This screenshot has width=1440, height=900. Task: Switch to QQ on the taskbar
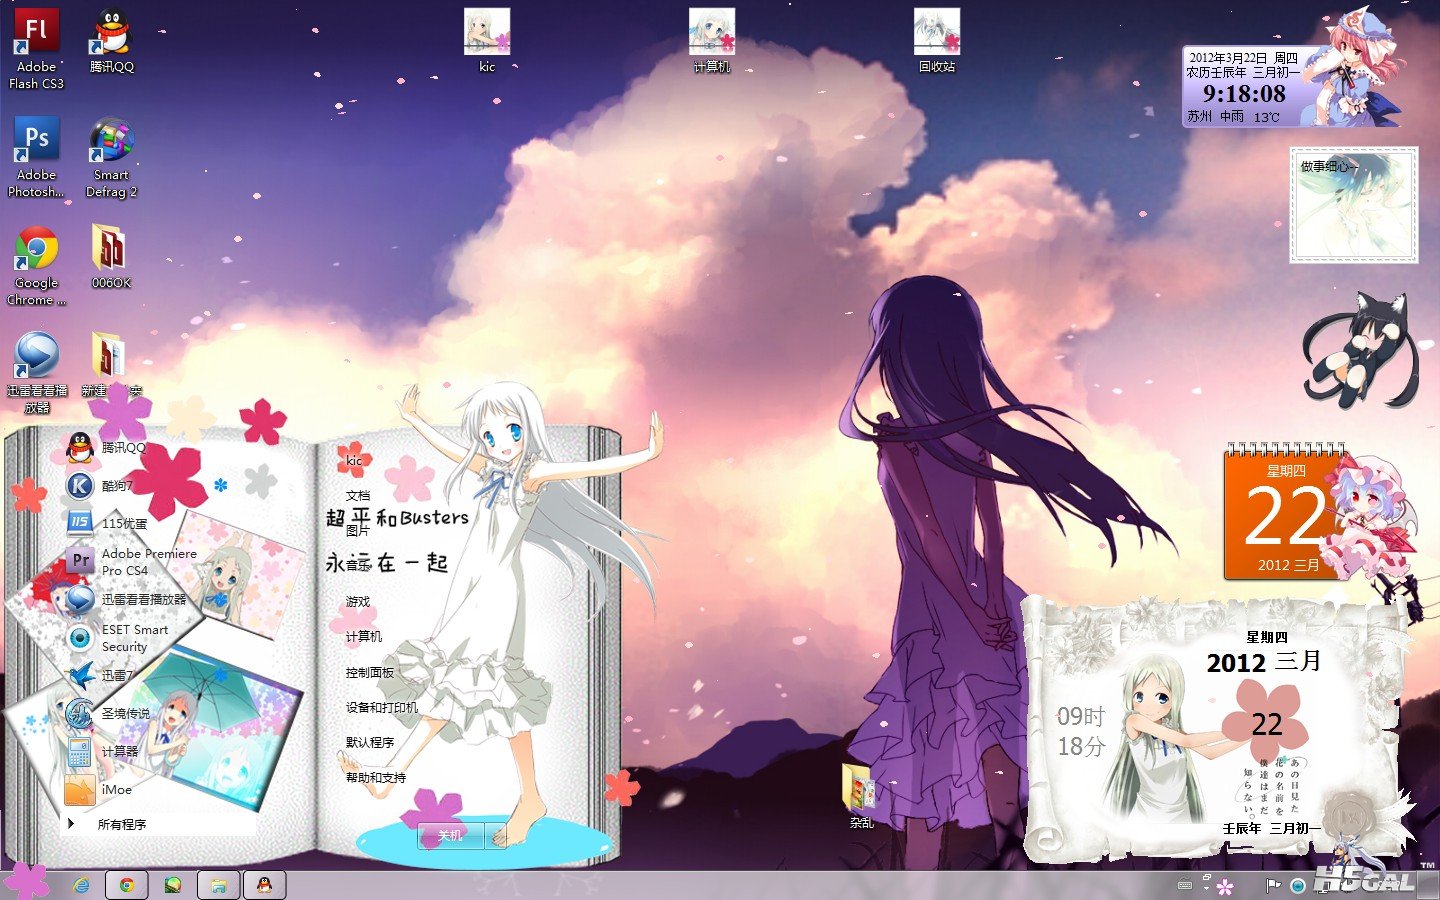tap(265, 885)
